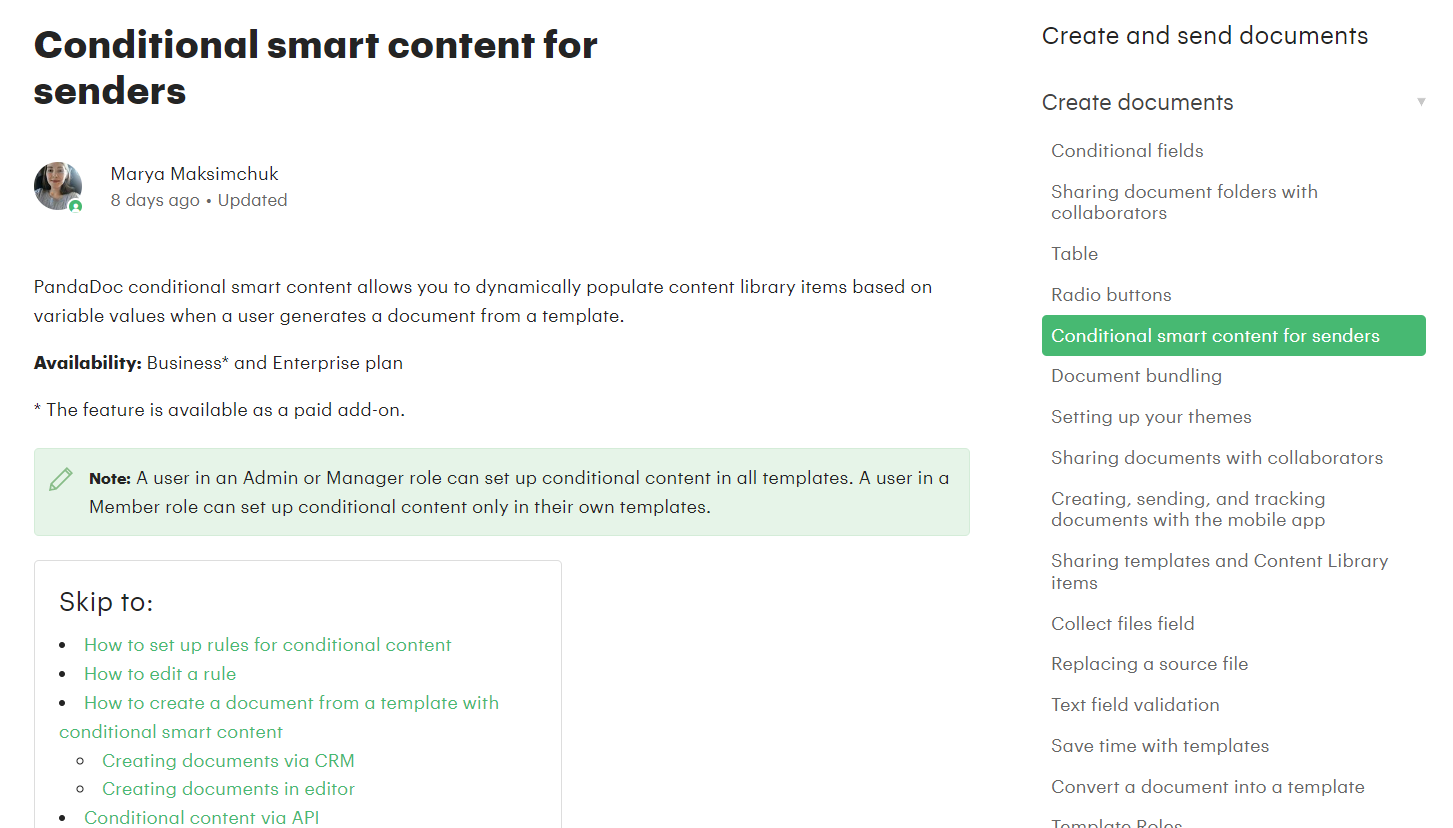Image resolution: width=1453 pixels, height=828 pixels.
Task: Jump to How to set up rules
Action: pos(267,645)
